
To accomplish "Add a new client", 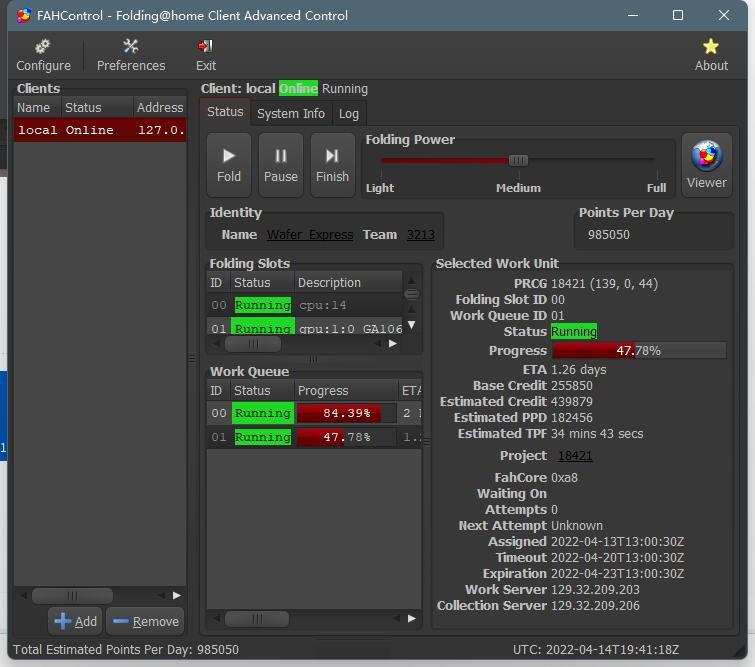I will click(75, 621).
